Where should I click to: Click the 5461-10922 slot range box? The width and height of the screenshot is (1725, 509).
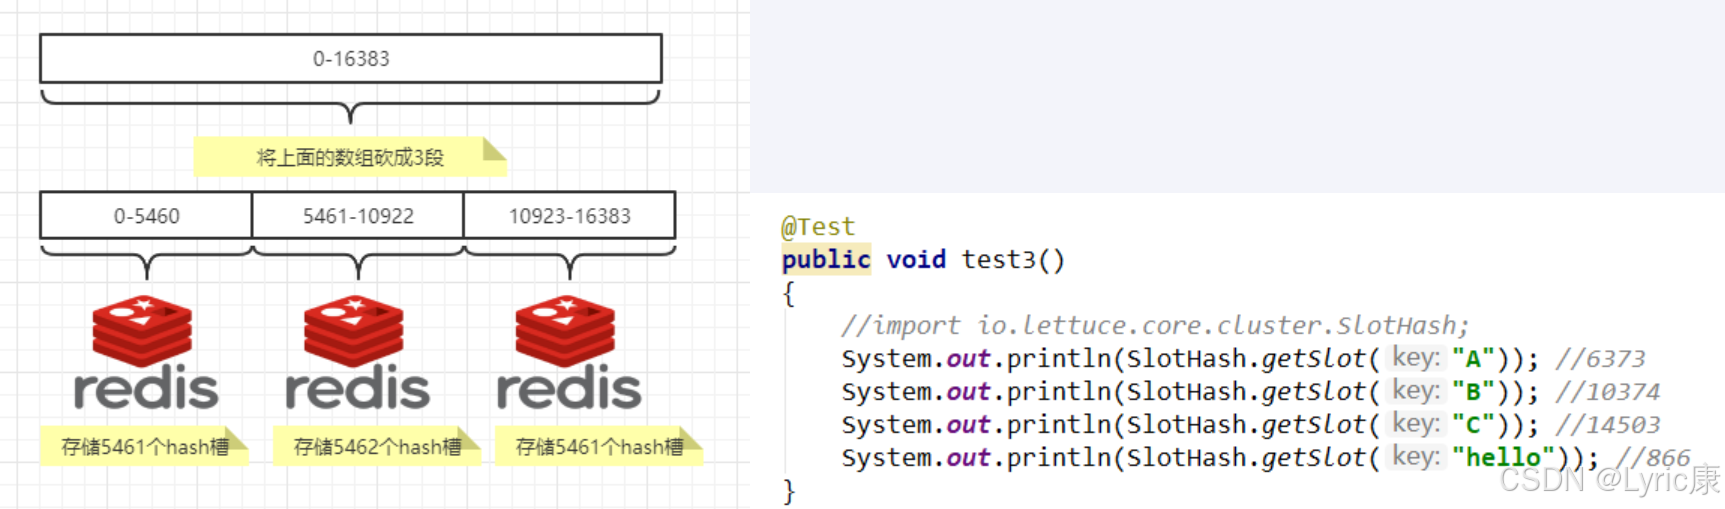point(358,216)
